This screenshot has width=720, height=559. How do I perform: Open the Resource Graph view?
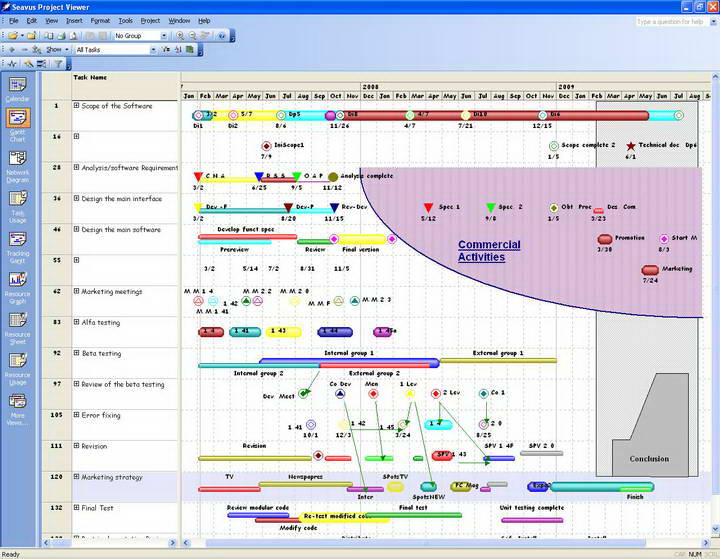(17, 283)
